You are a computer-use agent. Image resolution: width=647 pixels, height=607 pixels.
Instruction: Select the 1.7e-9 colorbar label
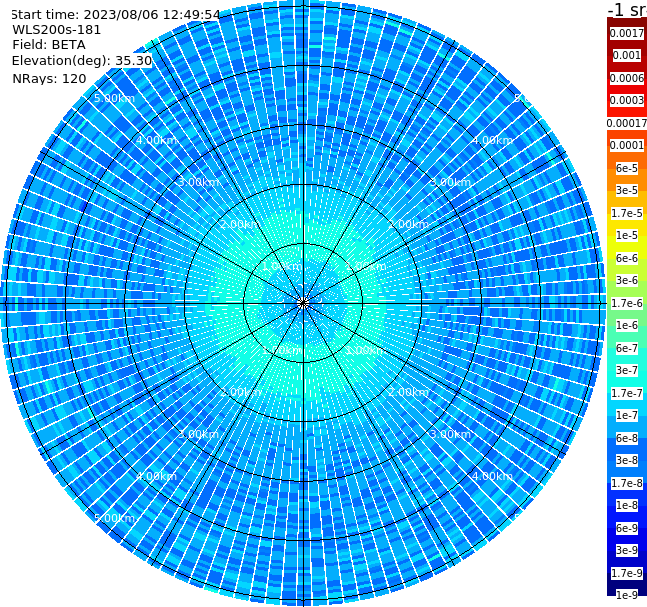pyautogui.click(x=627, y=573)
